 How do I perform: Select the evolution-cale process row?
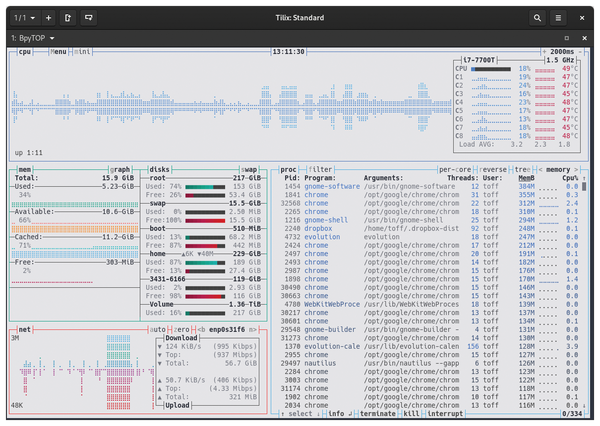click(429, 346)
